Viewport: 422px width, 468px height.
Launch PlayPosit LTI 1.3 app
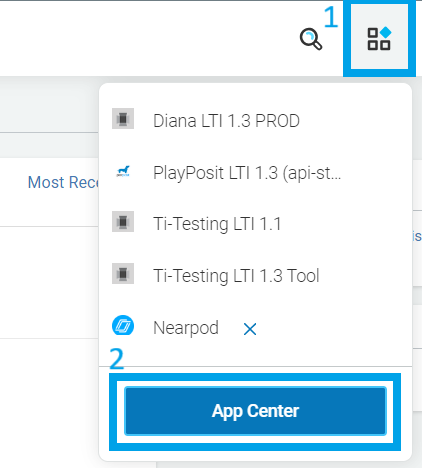coord(247,173)
